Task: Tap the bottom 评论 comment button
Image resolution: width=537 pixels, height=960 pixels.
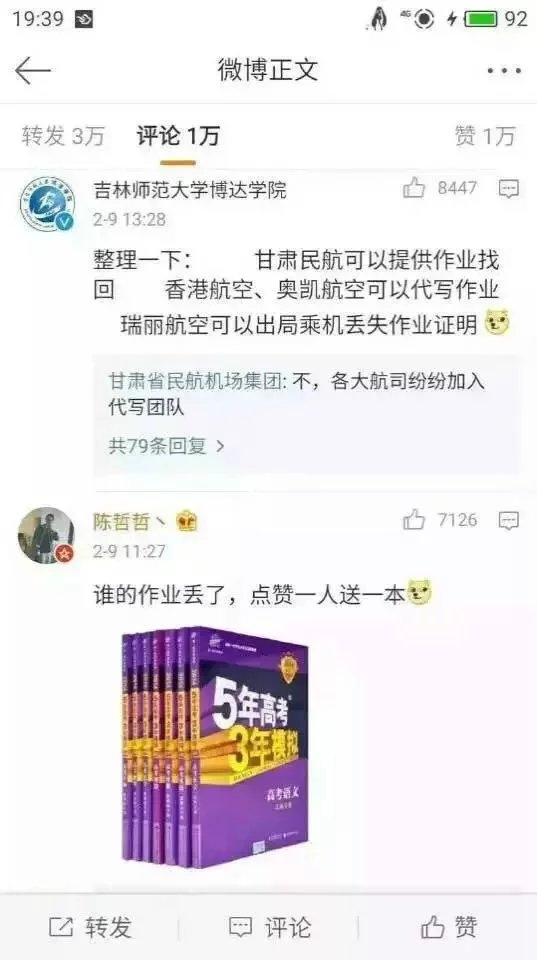Action: pos(269,927)
